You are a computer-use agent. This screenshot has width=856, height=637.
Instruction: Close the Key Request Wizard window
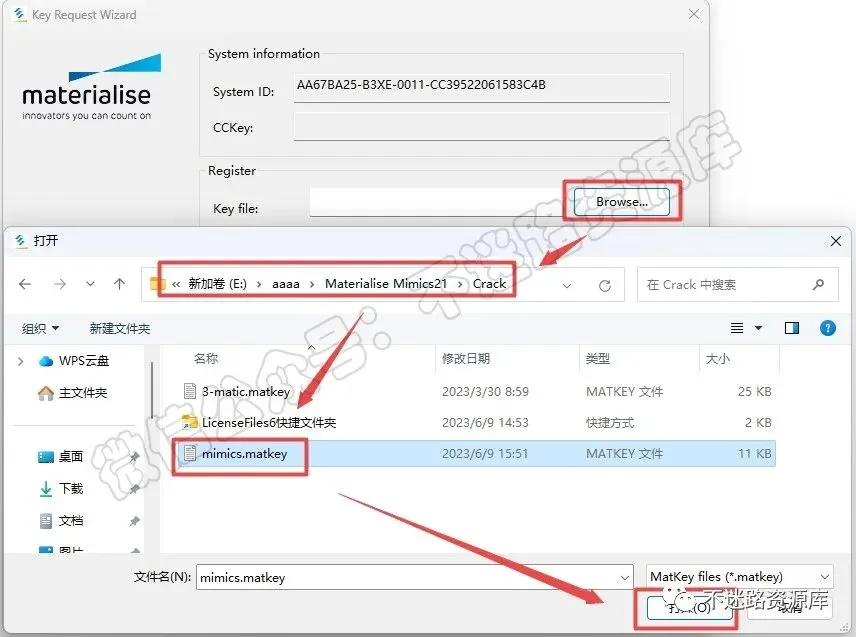pyautogui.click(x=693, y=14)
